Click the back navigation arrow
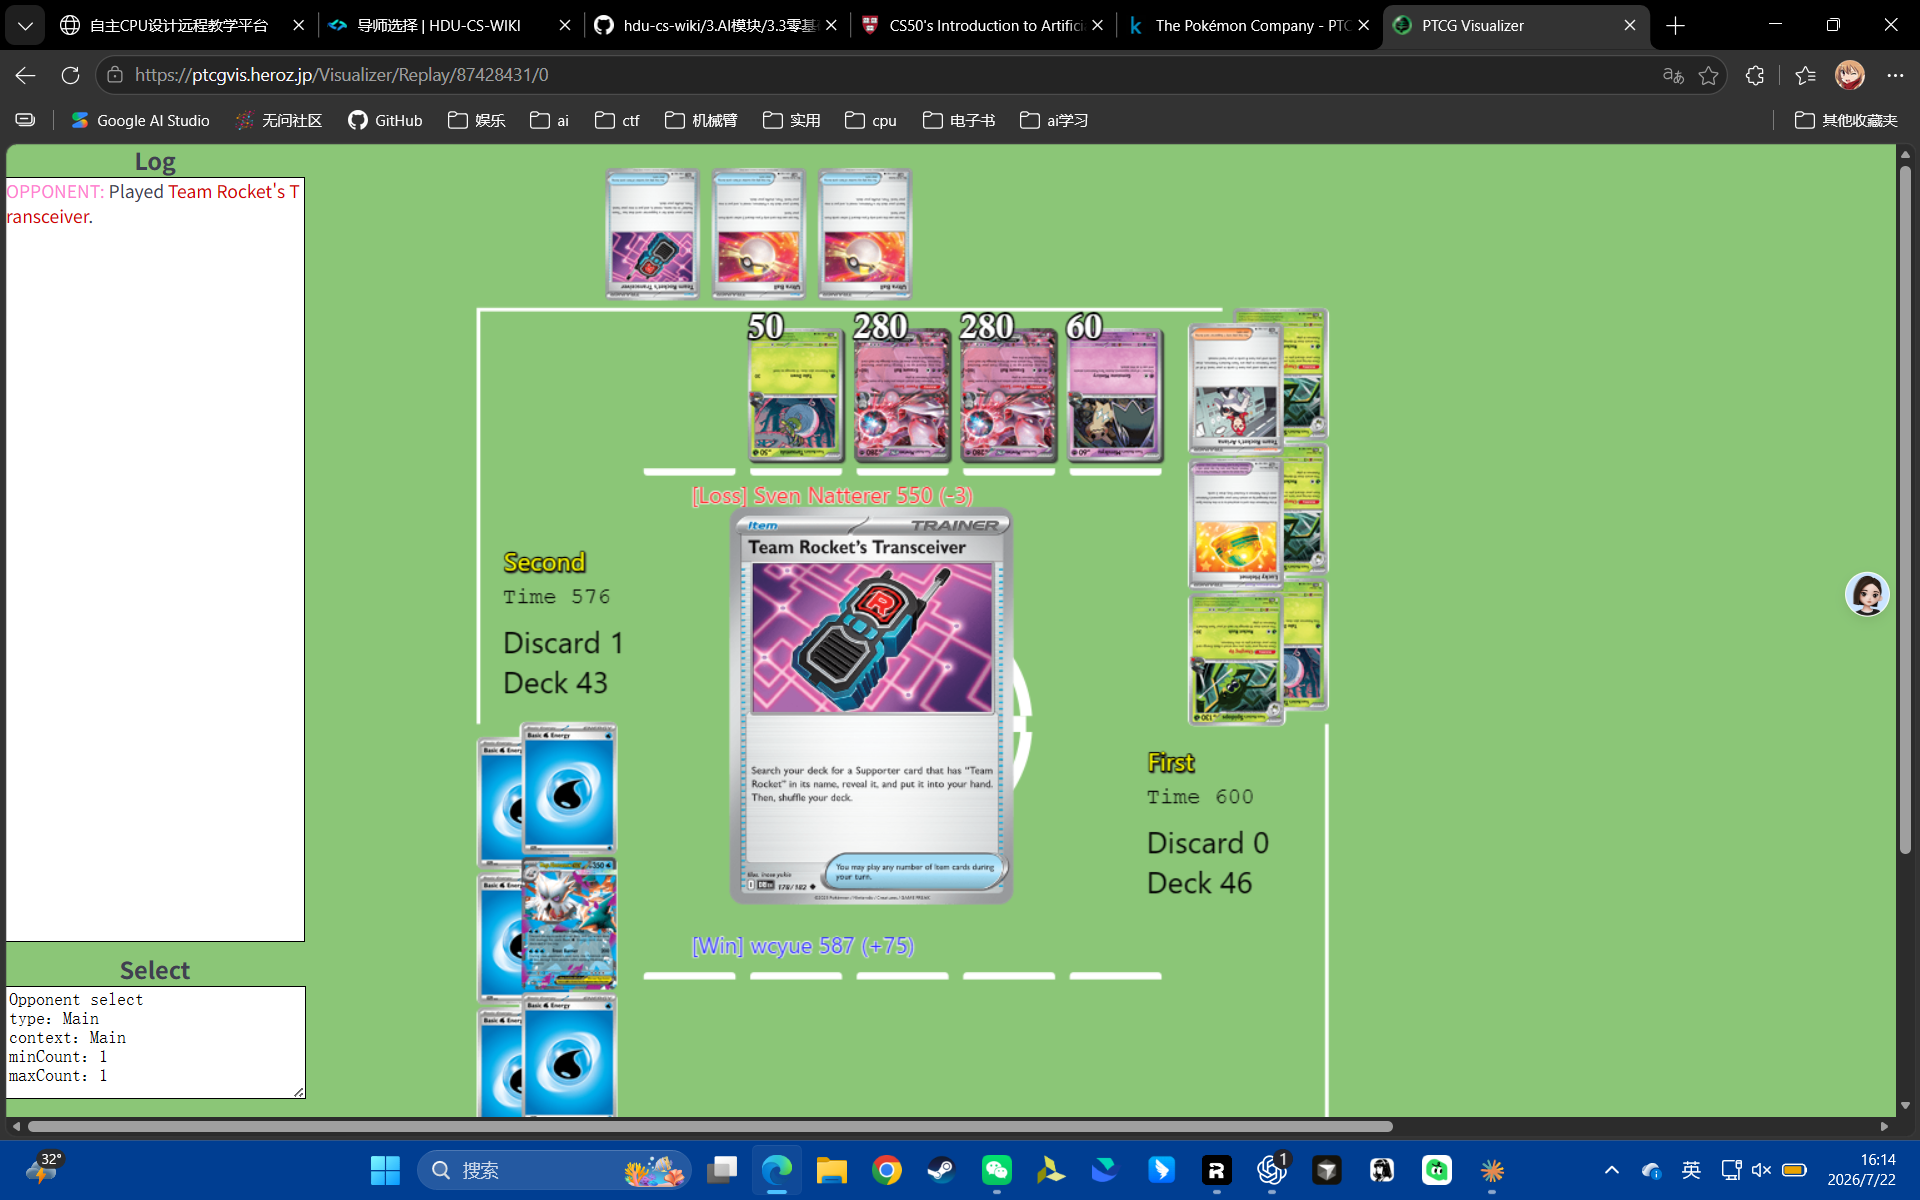This screenshot has width=1920, height=1200. [x=26, y=75]
